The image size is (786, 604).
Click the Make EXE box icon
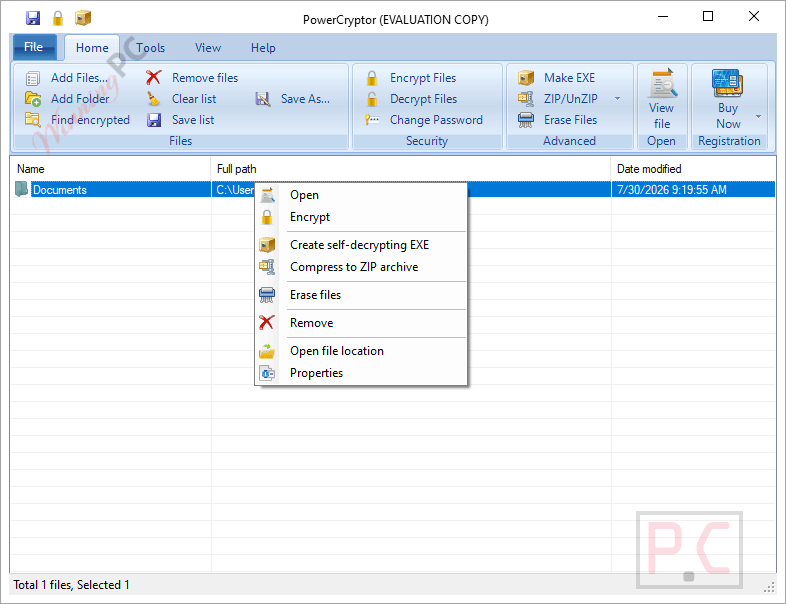pos(526,78)
